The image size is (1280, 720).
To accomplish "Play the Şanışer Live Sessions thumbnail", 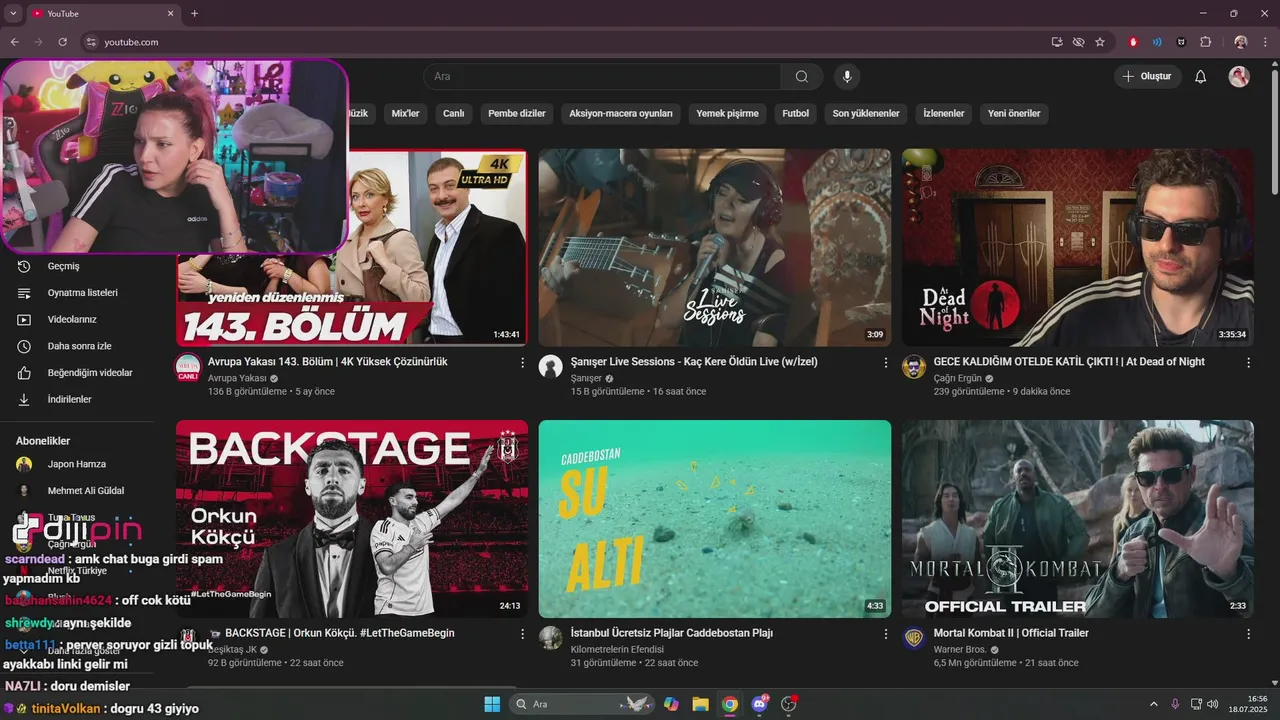I will point(715,248).
